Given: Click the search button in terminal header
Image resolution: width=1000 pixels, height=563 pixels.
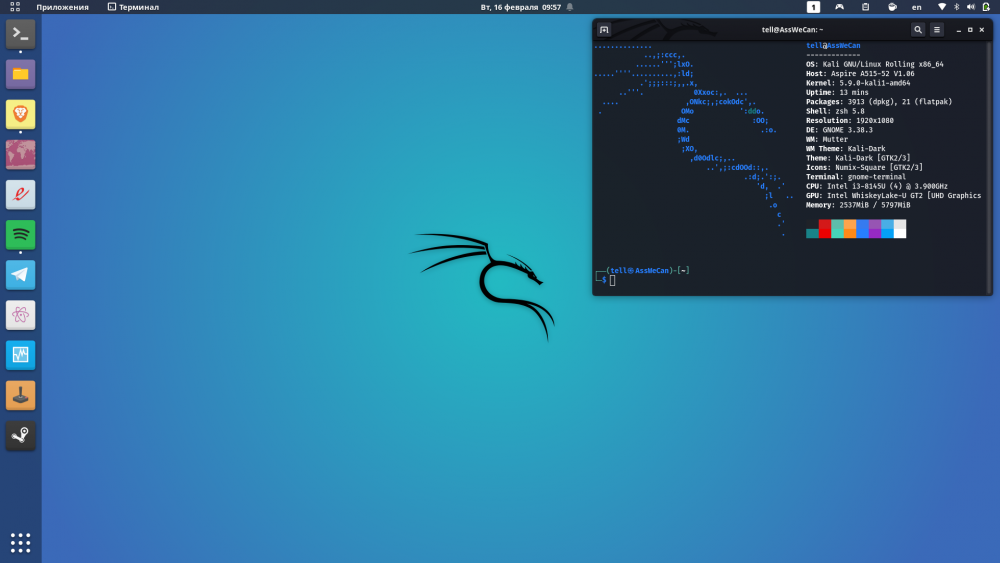Looking at the screenshot, I should coord(917,30).
